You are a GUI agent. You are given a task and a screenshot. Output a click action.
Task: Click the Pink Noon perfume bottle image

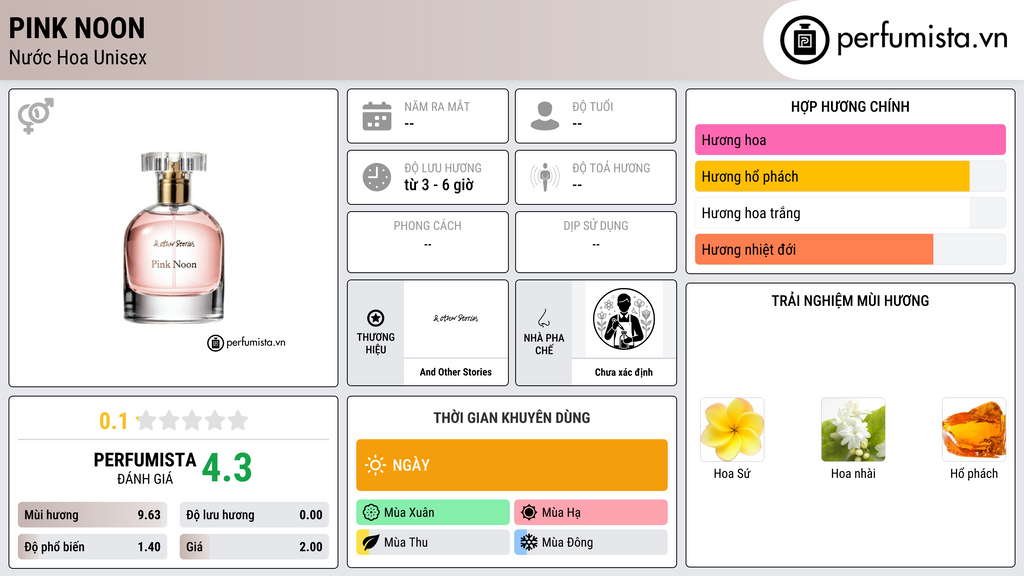(174, 237)
